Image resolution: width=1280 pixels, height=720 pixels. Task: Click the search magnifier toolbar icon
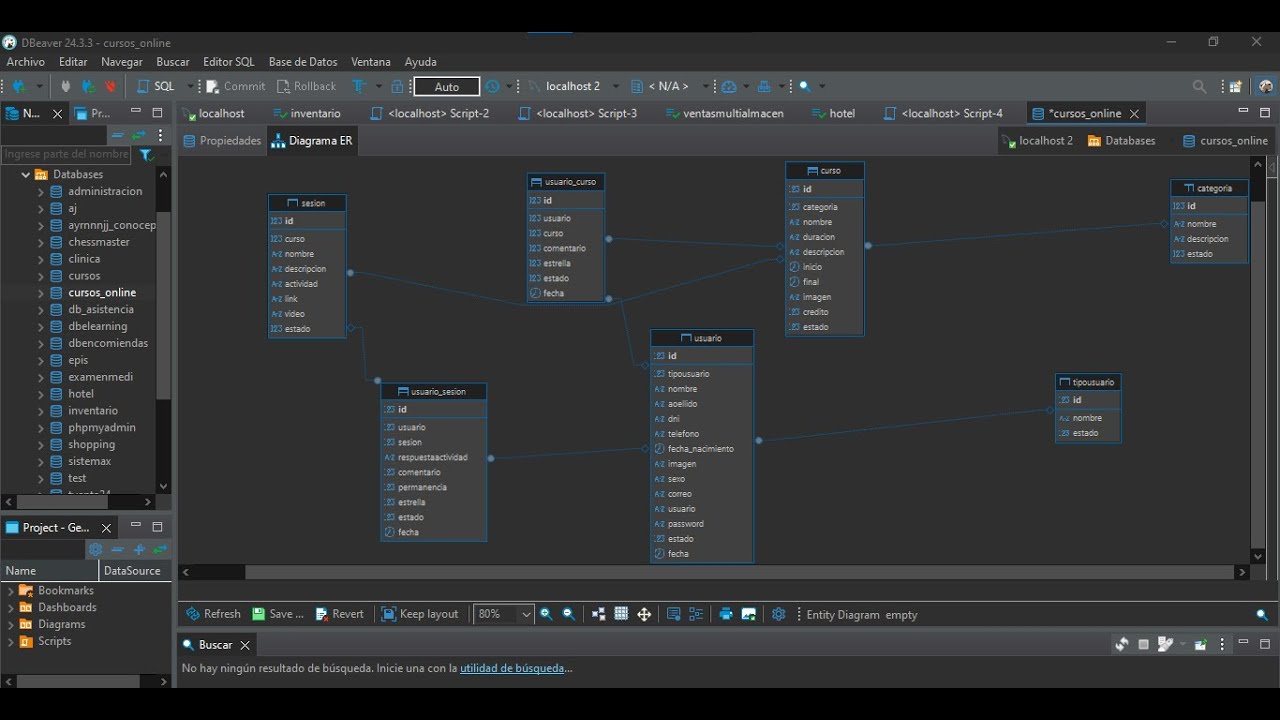(805, 86)
